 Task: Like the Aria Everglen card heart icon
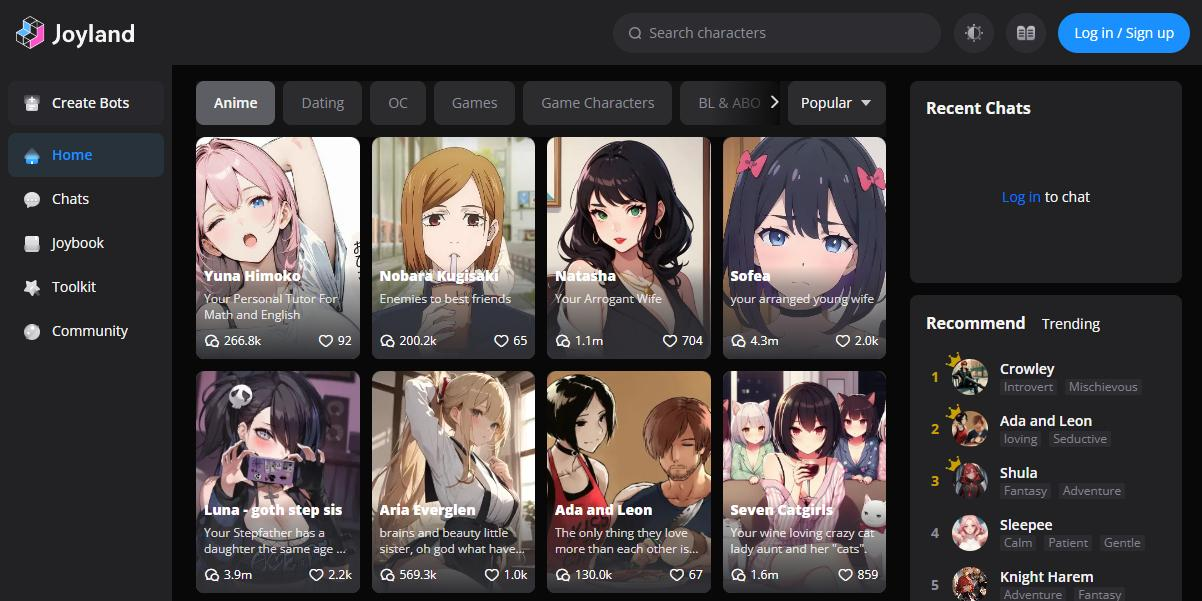491,575
